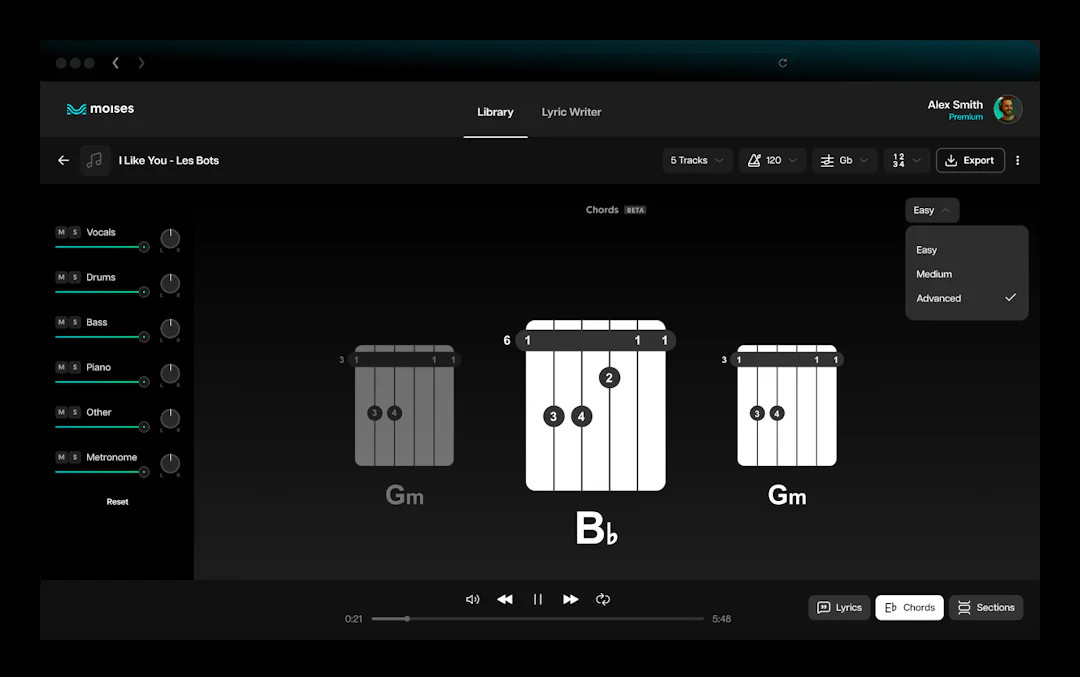The width and height of the screenshot is (1080, 677).
Task: Adjust the Other pan knob
Action: tap(170, 419)
